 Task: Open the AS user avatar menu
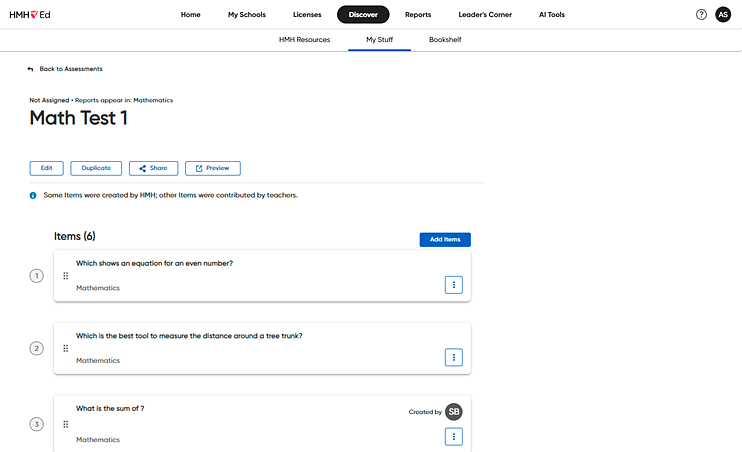(x=723, y=15)
